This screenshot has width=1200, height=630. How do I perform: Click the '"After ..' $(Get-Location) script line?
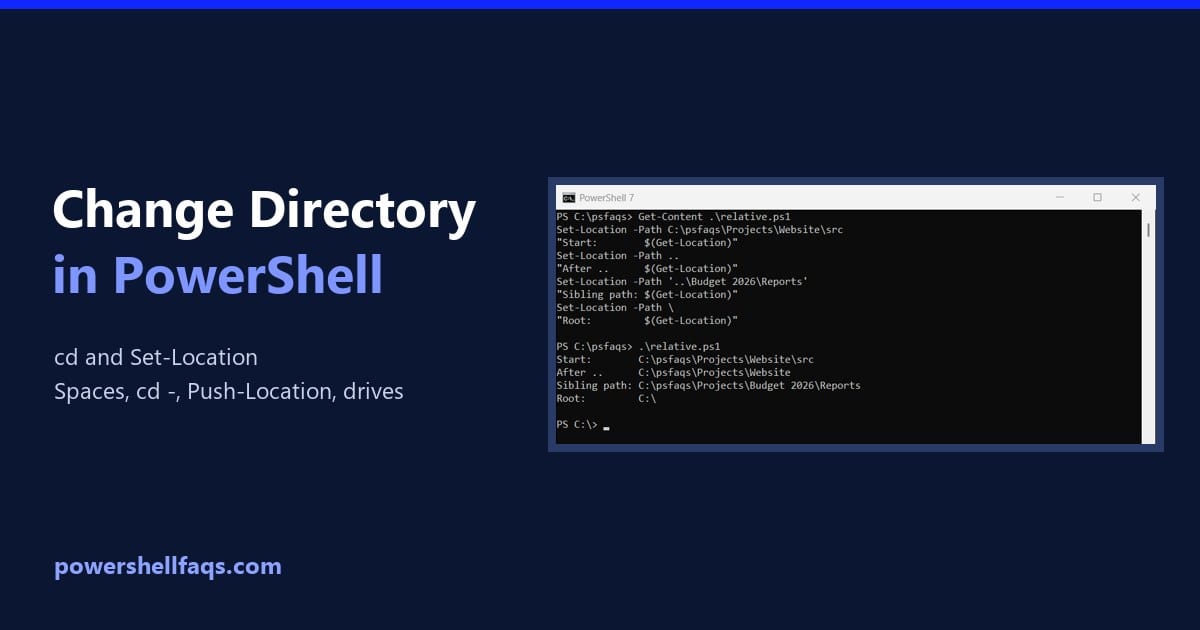[647, 269]
